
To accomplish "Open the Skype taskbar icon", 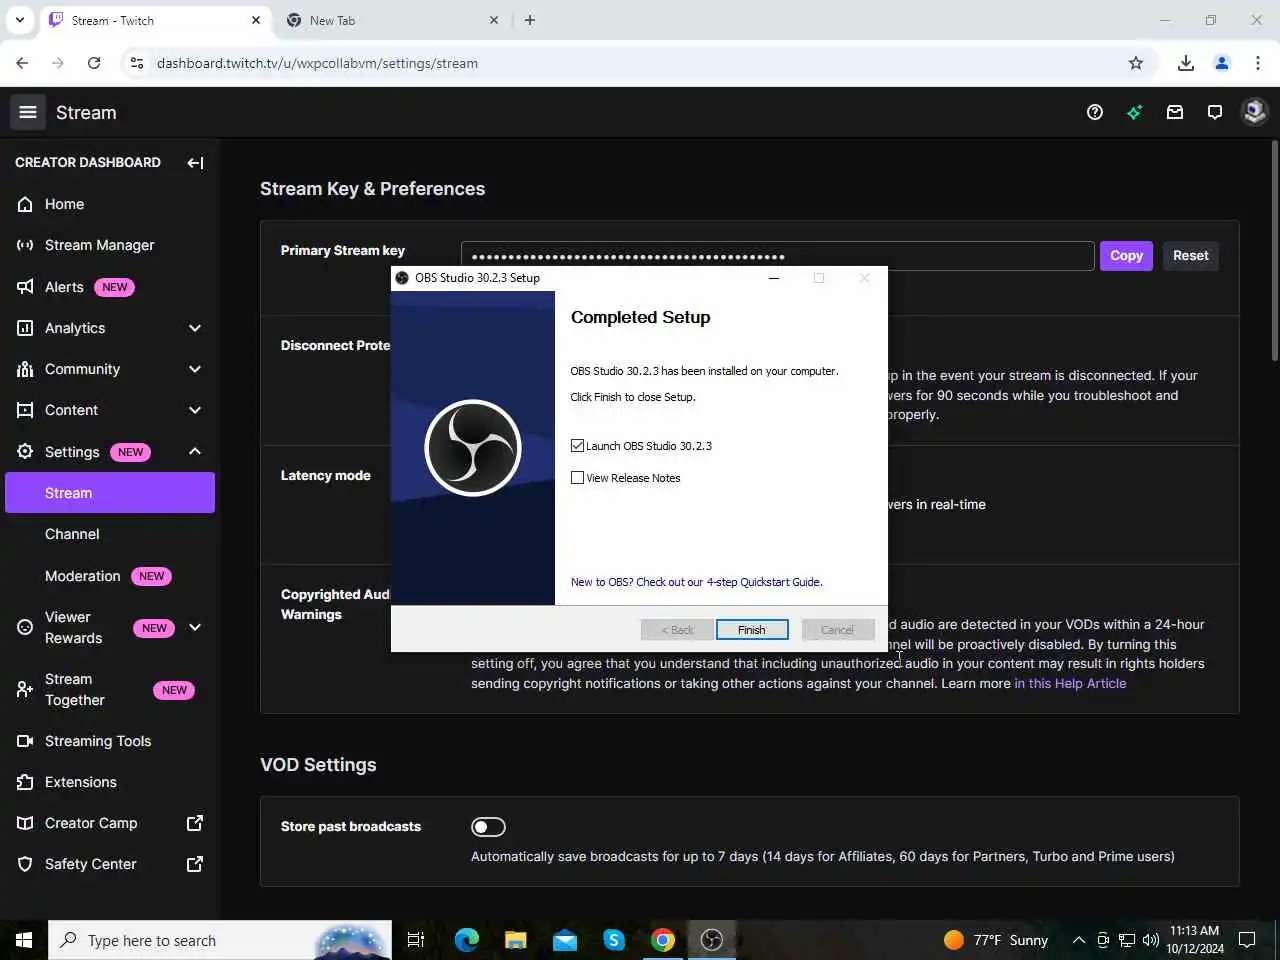I will click(x=614, y=940).
